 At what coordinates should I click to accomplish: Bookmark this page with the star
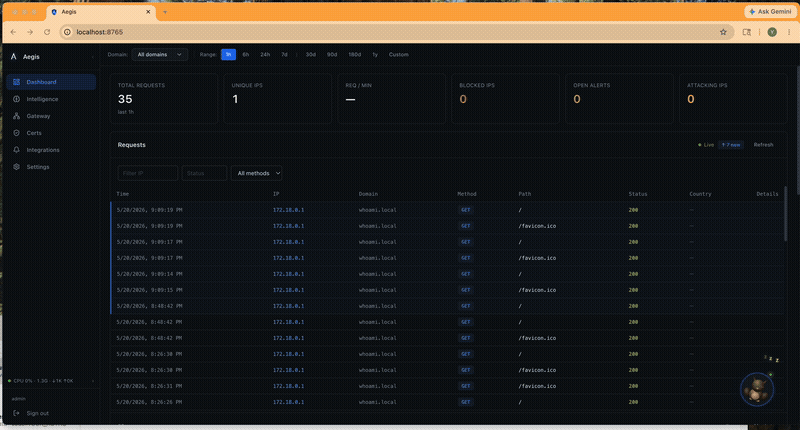(723, 32)
